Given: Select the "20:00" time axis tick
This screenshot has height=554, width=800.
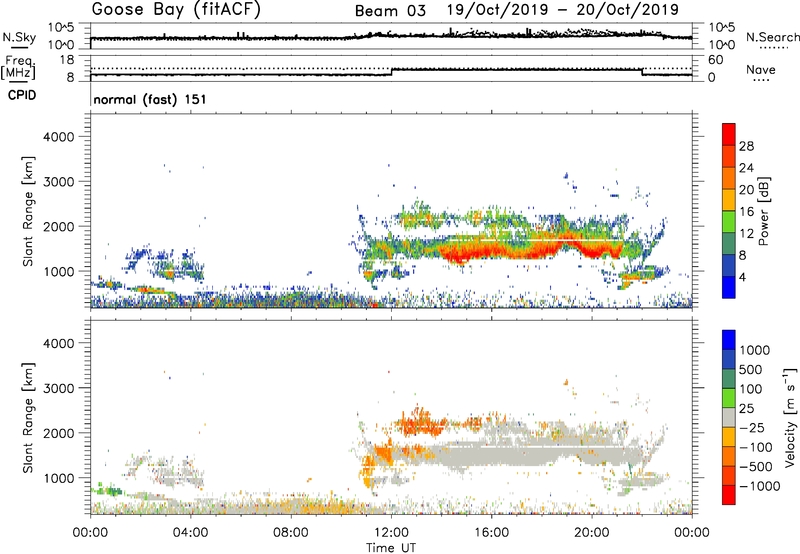Looking at the screenshot, I should tap(592, 533).
